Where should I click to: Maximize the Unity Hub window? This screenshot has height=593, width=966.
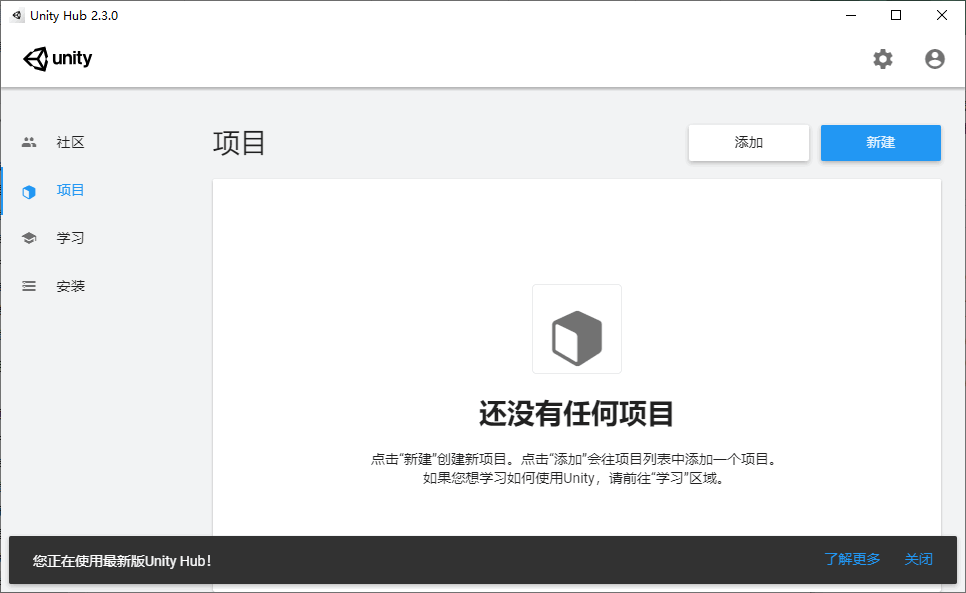896,15
